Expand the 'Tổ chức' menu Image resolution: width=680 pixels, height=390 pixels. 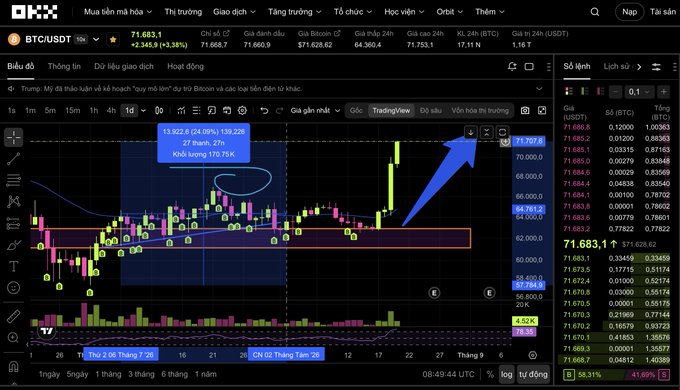[x=353, y=12]
